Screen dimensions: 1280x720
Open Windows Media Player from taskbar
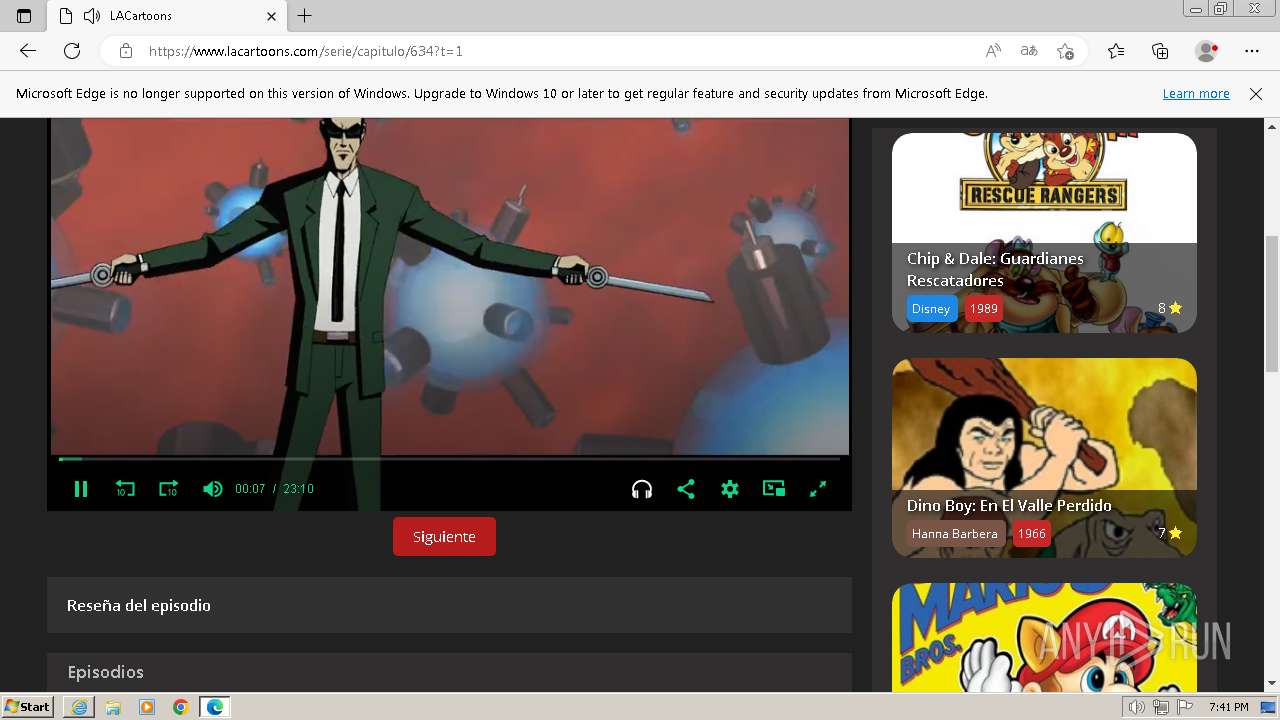pos(147,707)
